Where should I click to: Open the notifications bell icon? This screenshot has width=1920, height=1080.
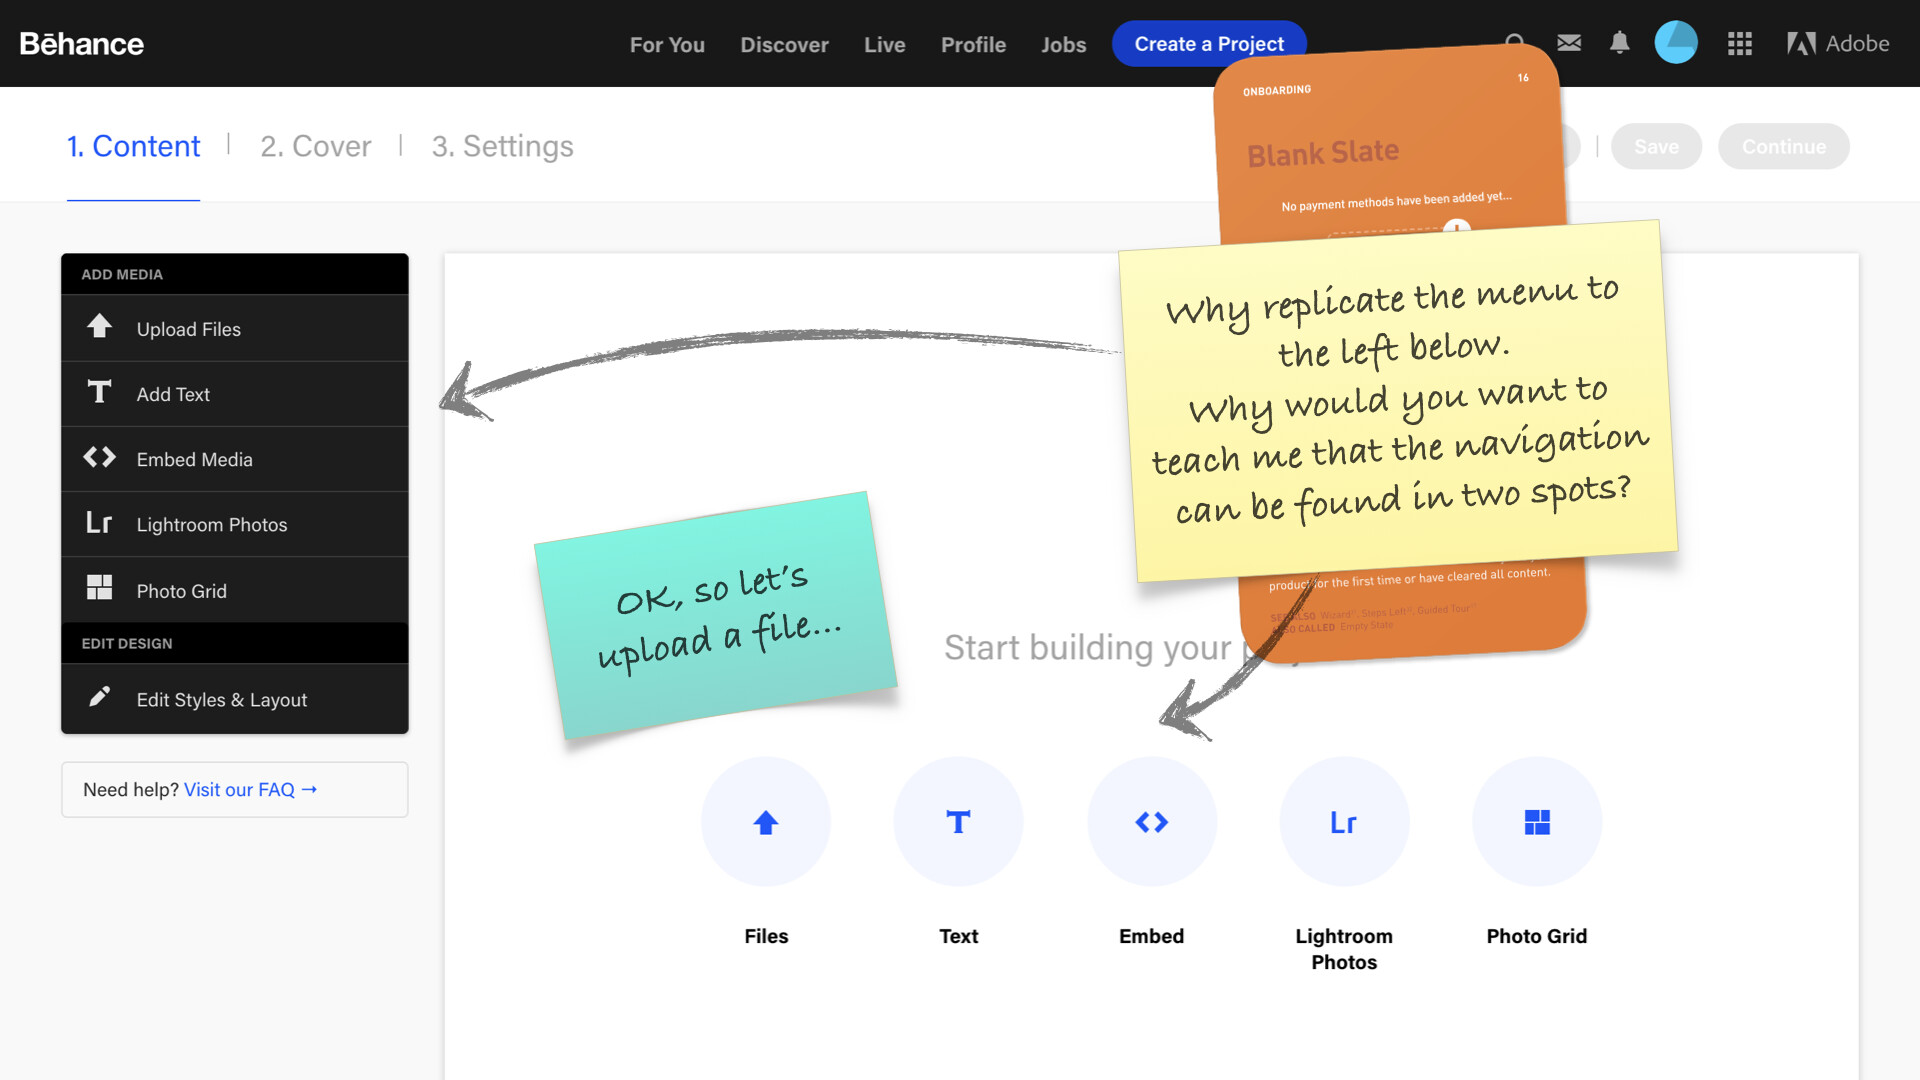[x=1620, y=43]
